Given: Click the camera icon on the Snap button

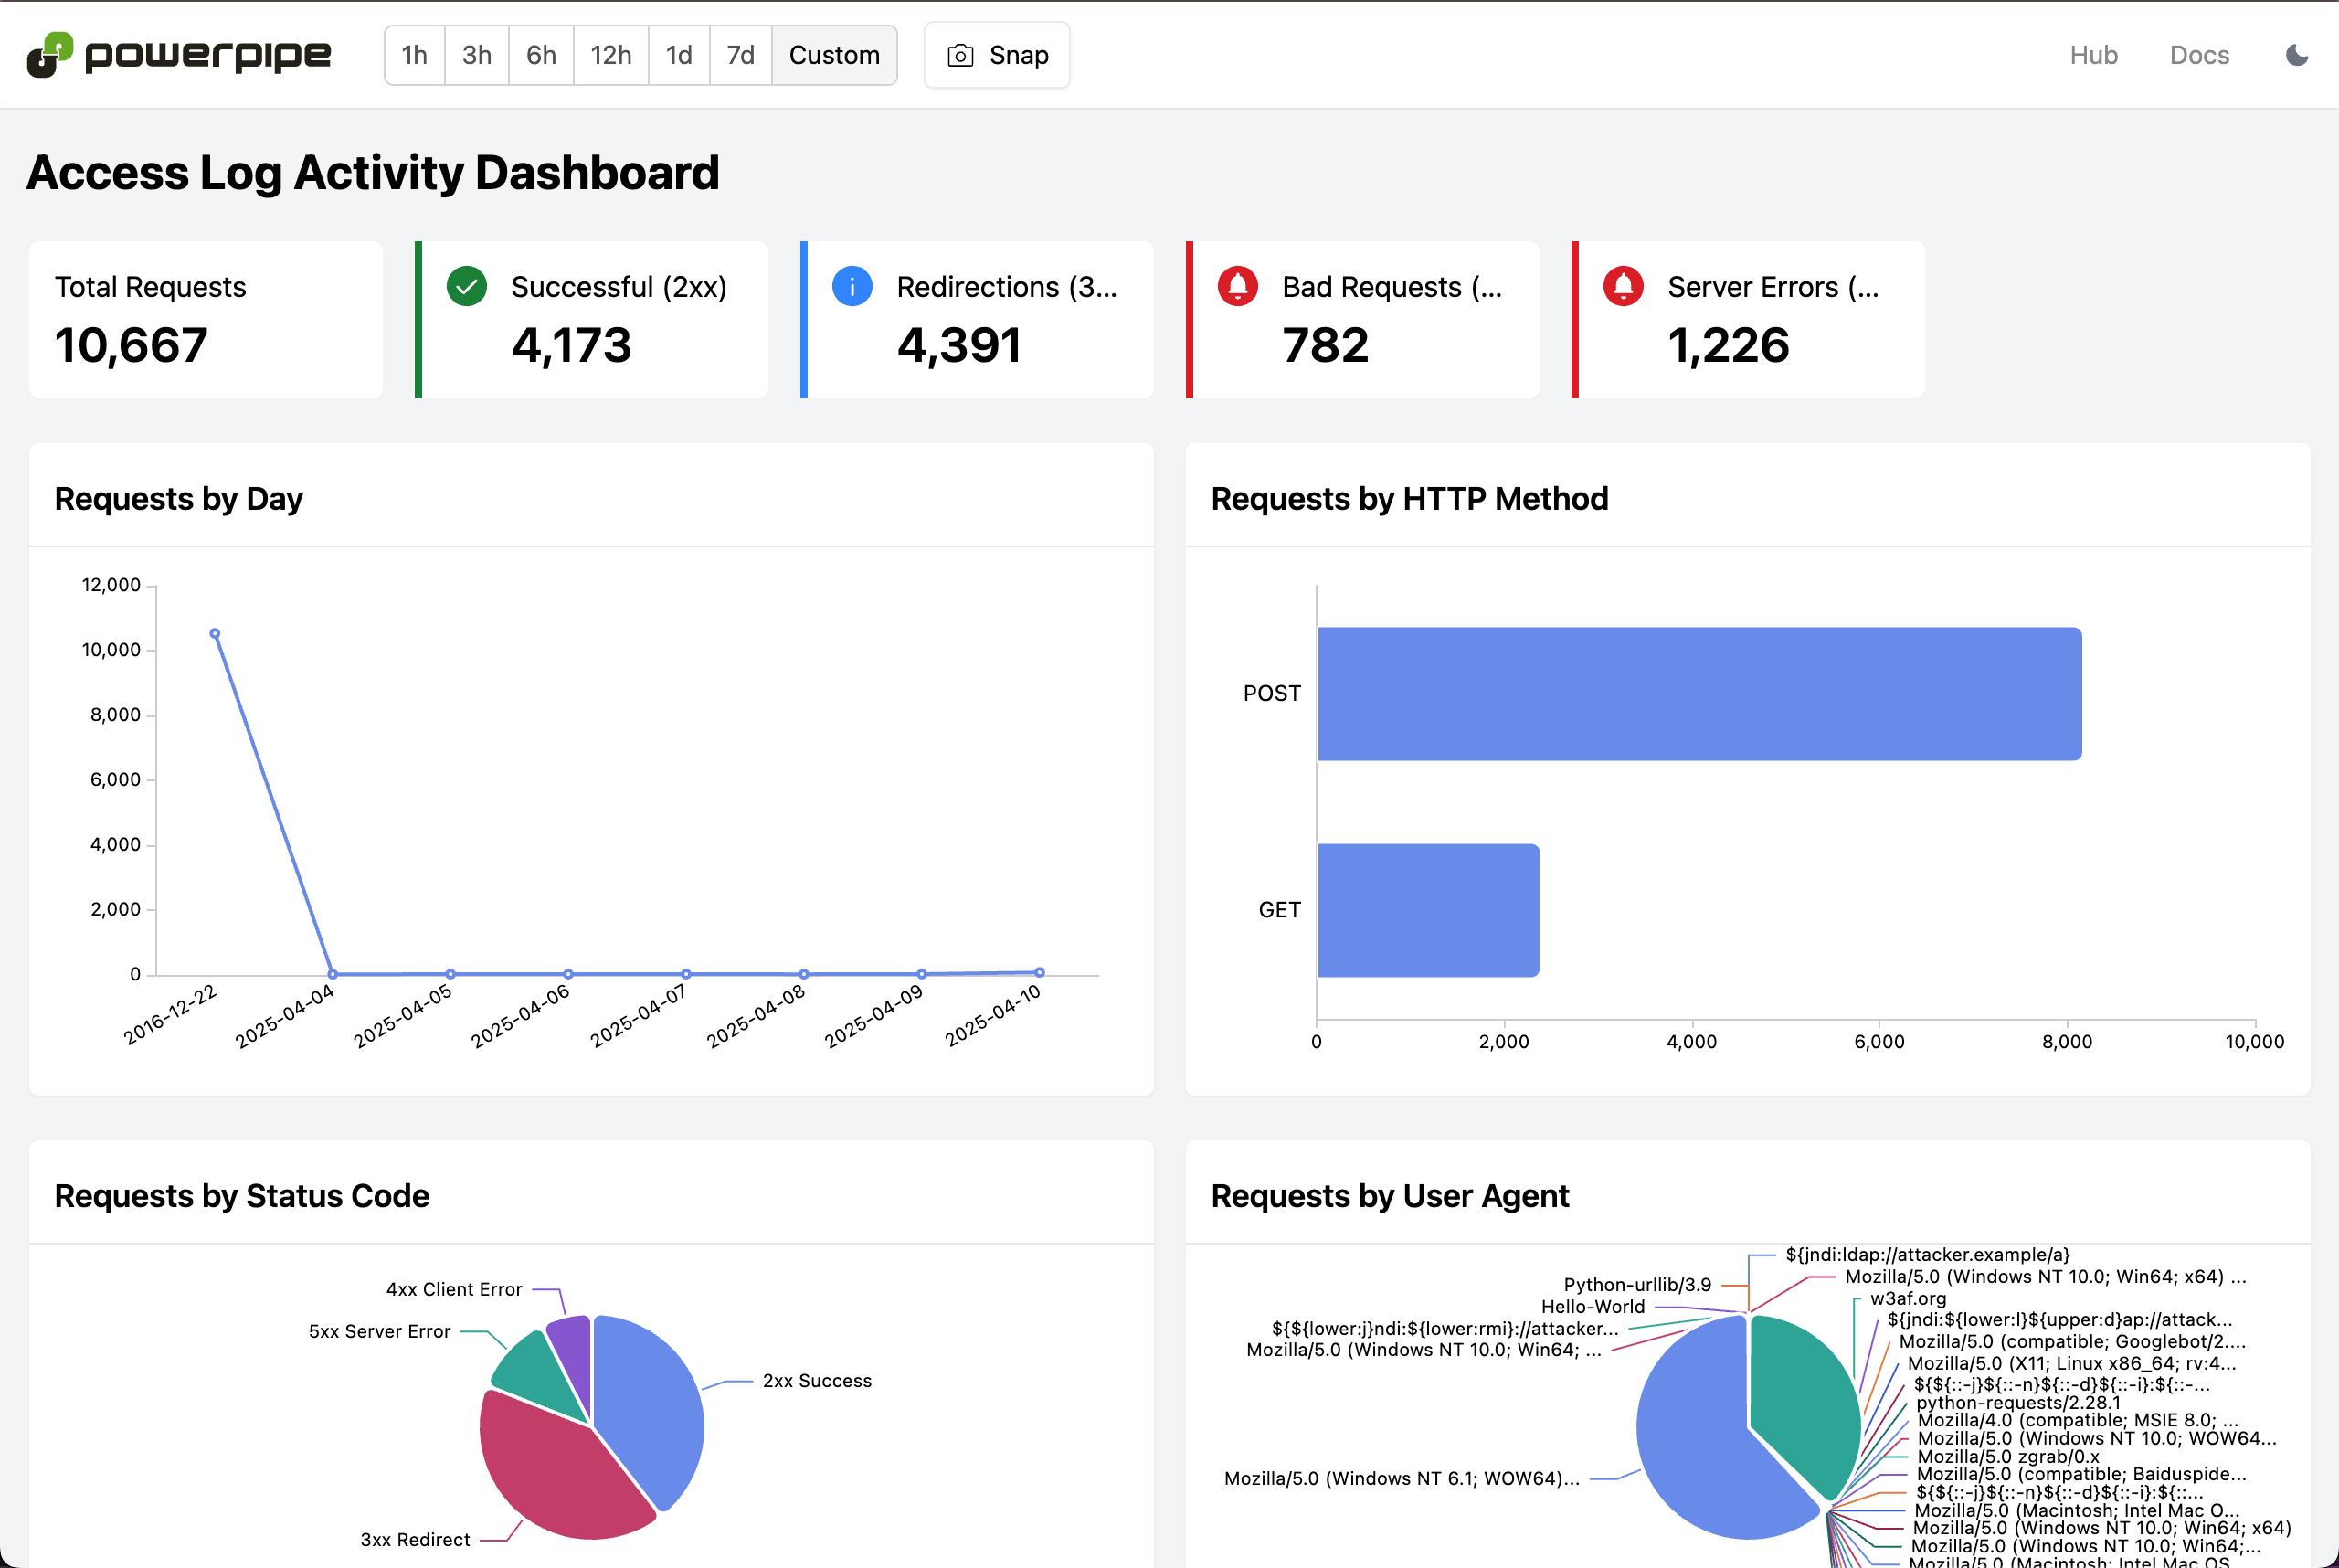Looking at the screenshot, I should pos(959,55).
